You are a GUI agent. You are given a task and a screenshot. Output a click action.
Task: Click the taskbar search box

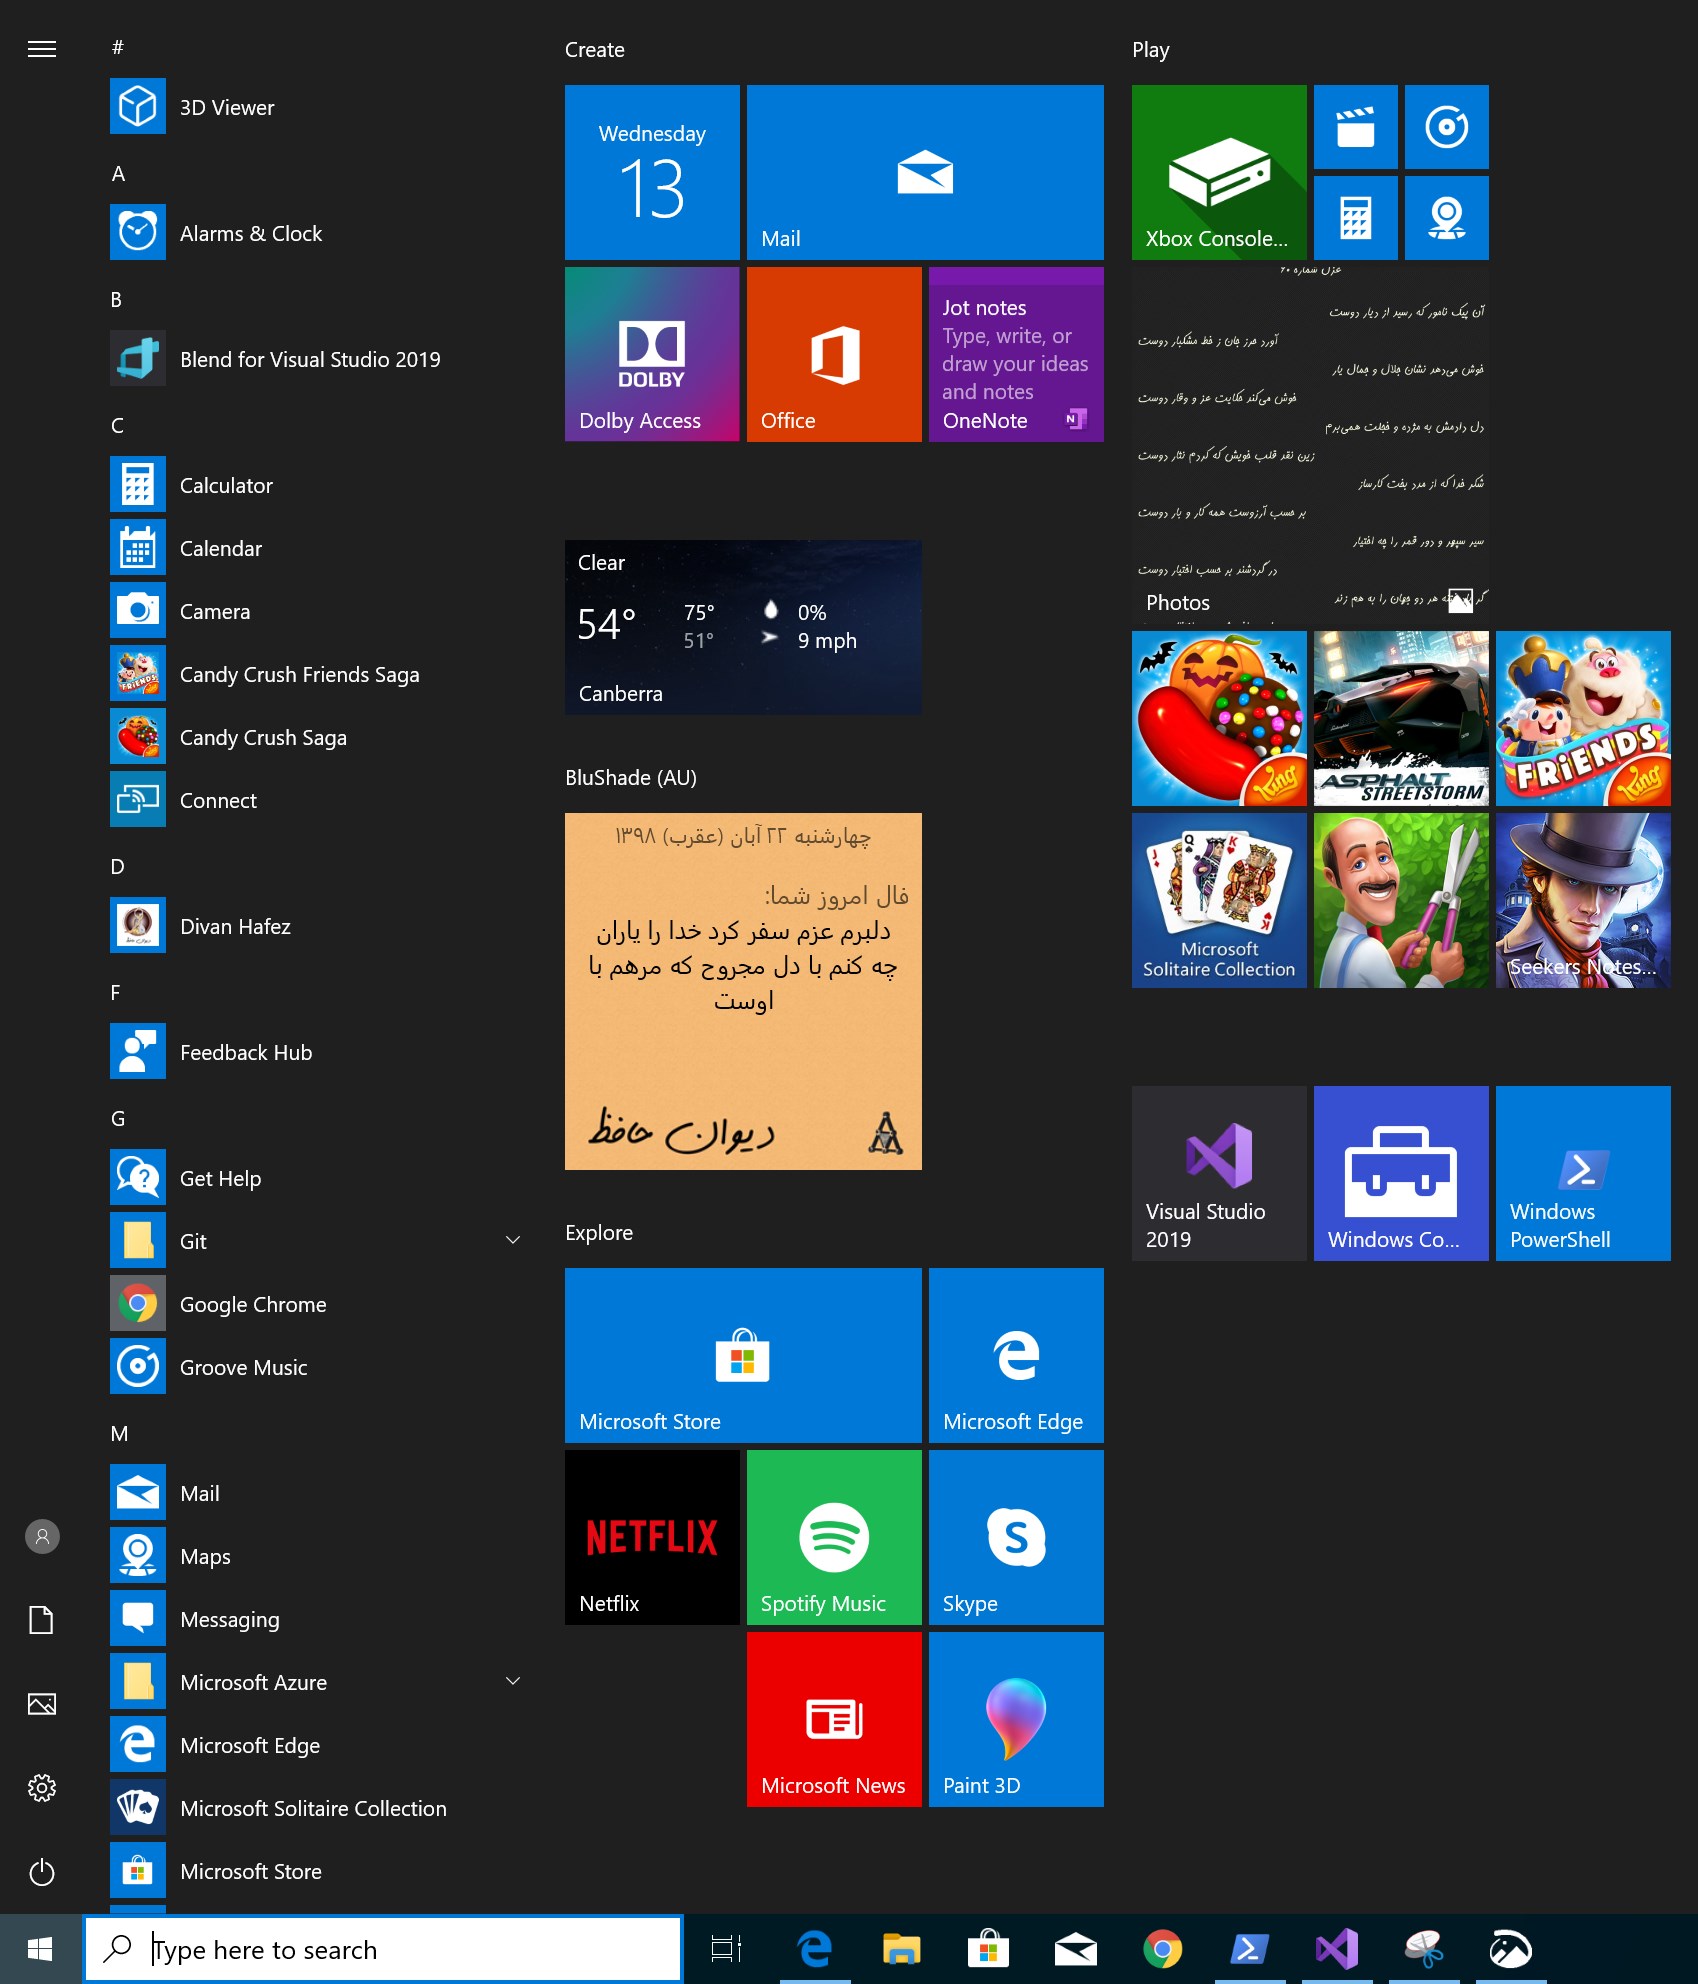pyautogui.click(x=384, y=1949)
